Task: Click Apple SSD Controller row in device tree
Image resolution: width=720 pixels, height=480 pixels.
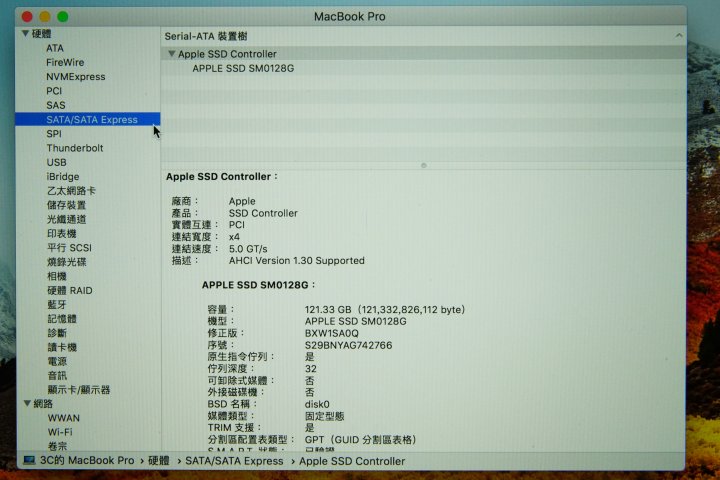Action: point(423,54)
